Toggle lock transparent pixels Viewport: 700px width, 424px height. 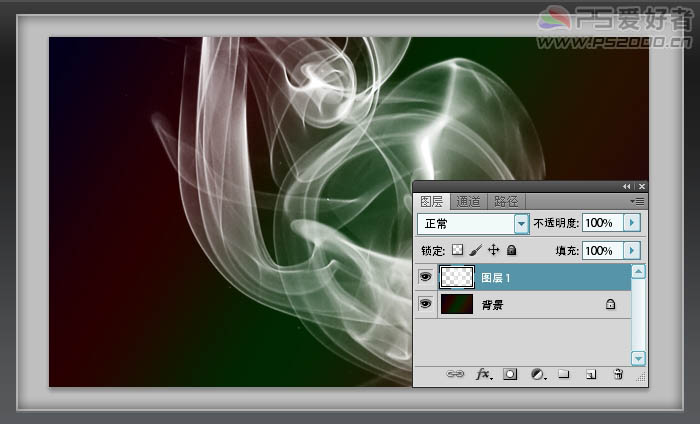(x=458, y=250)
